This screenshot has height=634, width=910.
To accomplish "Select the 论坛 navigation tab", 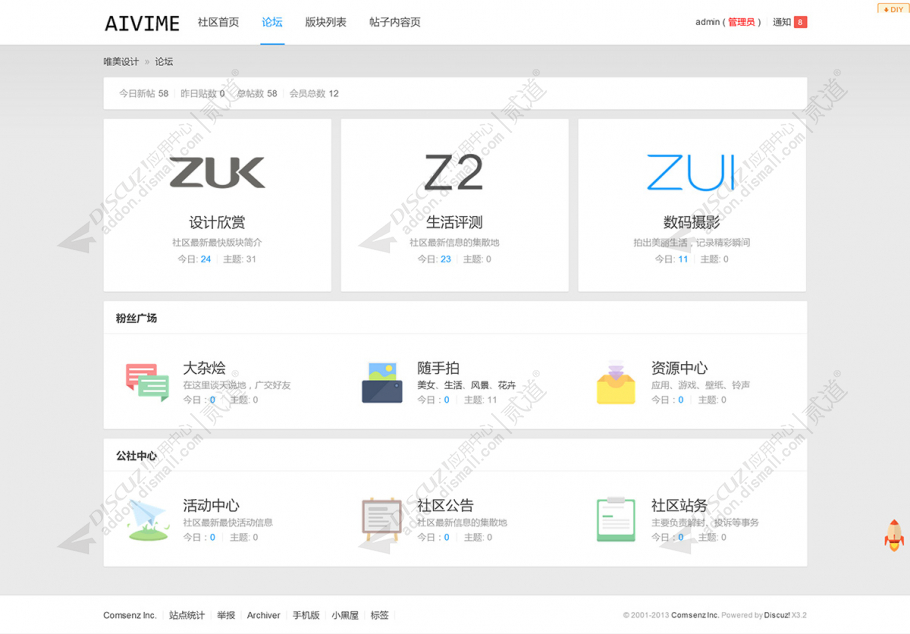I will tap(272, 22).
